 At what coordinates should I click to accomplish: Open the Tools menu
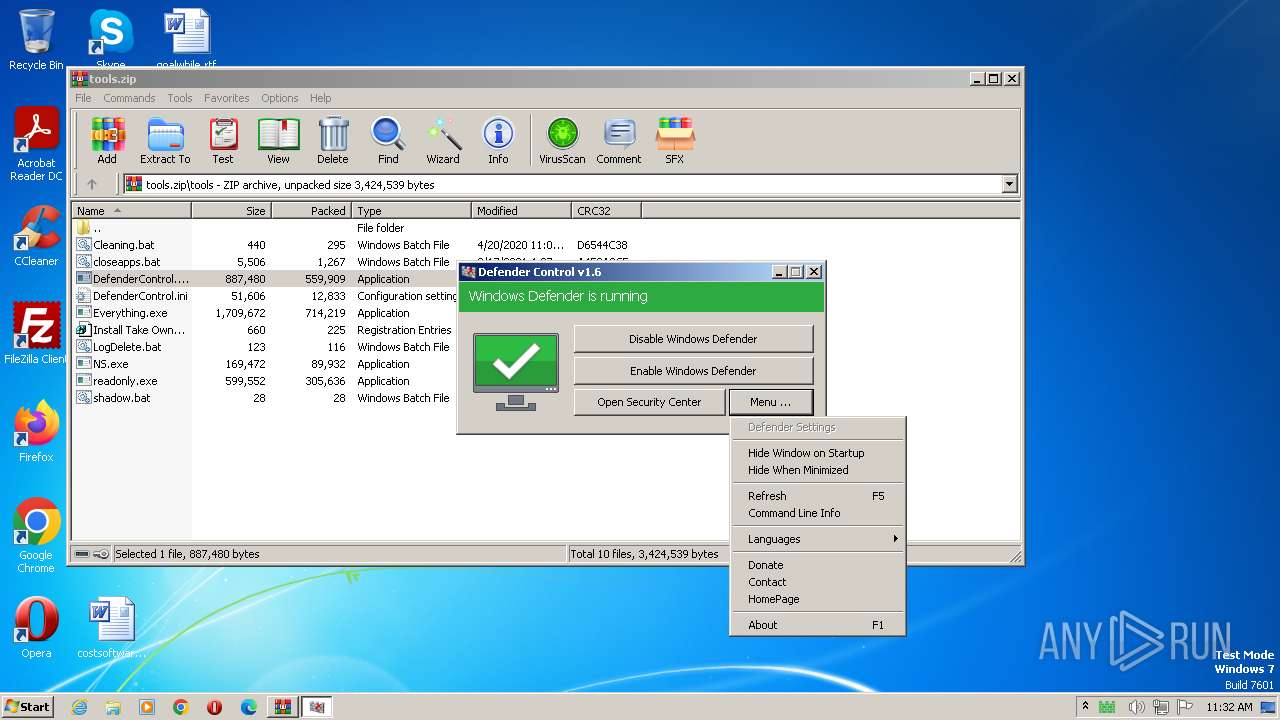180,98
